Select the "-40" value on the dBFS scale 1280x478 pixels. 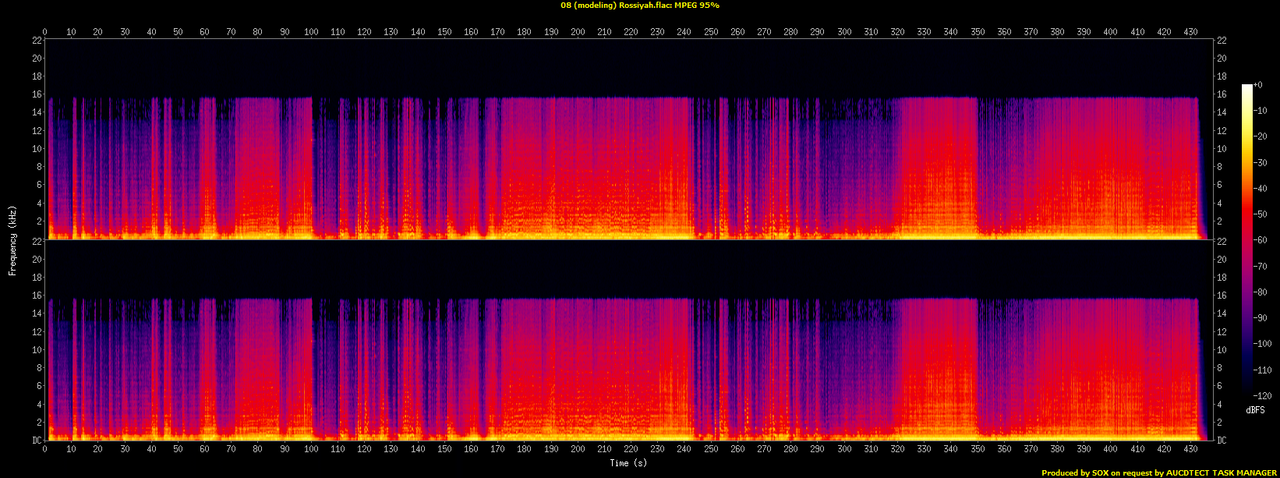point(1262,188)
